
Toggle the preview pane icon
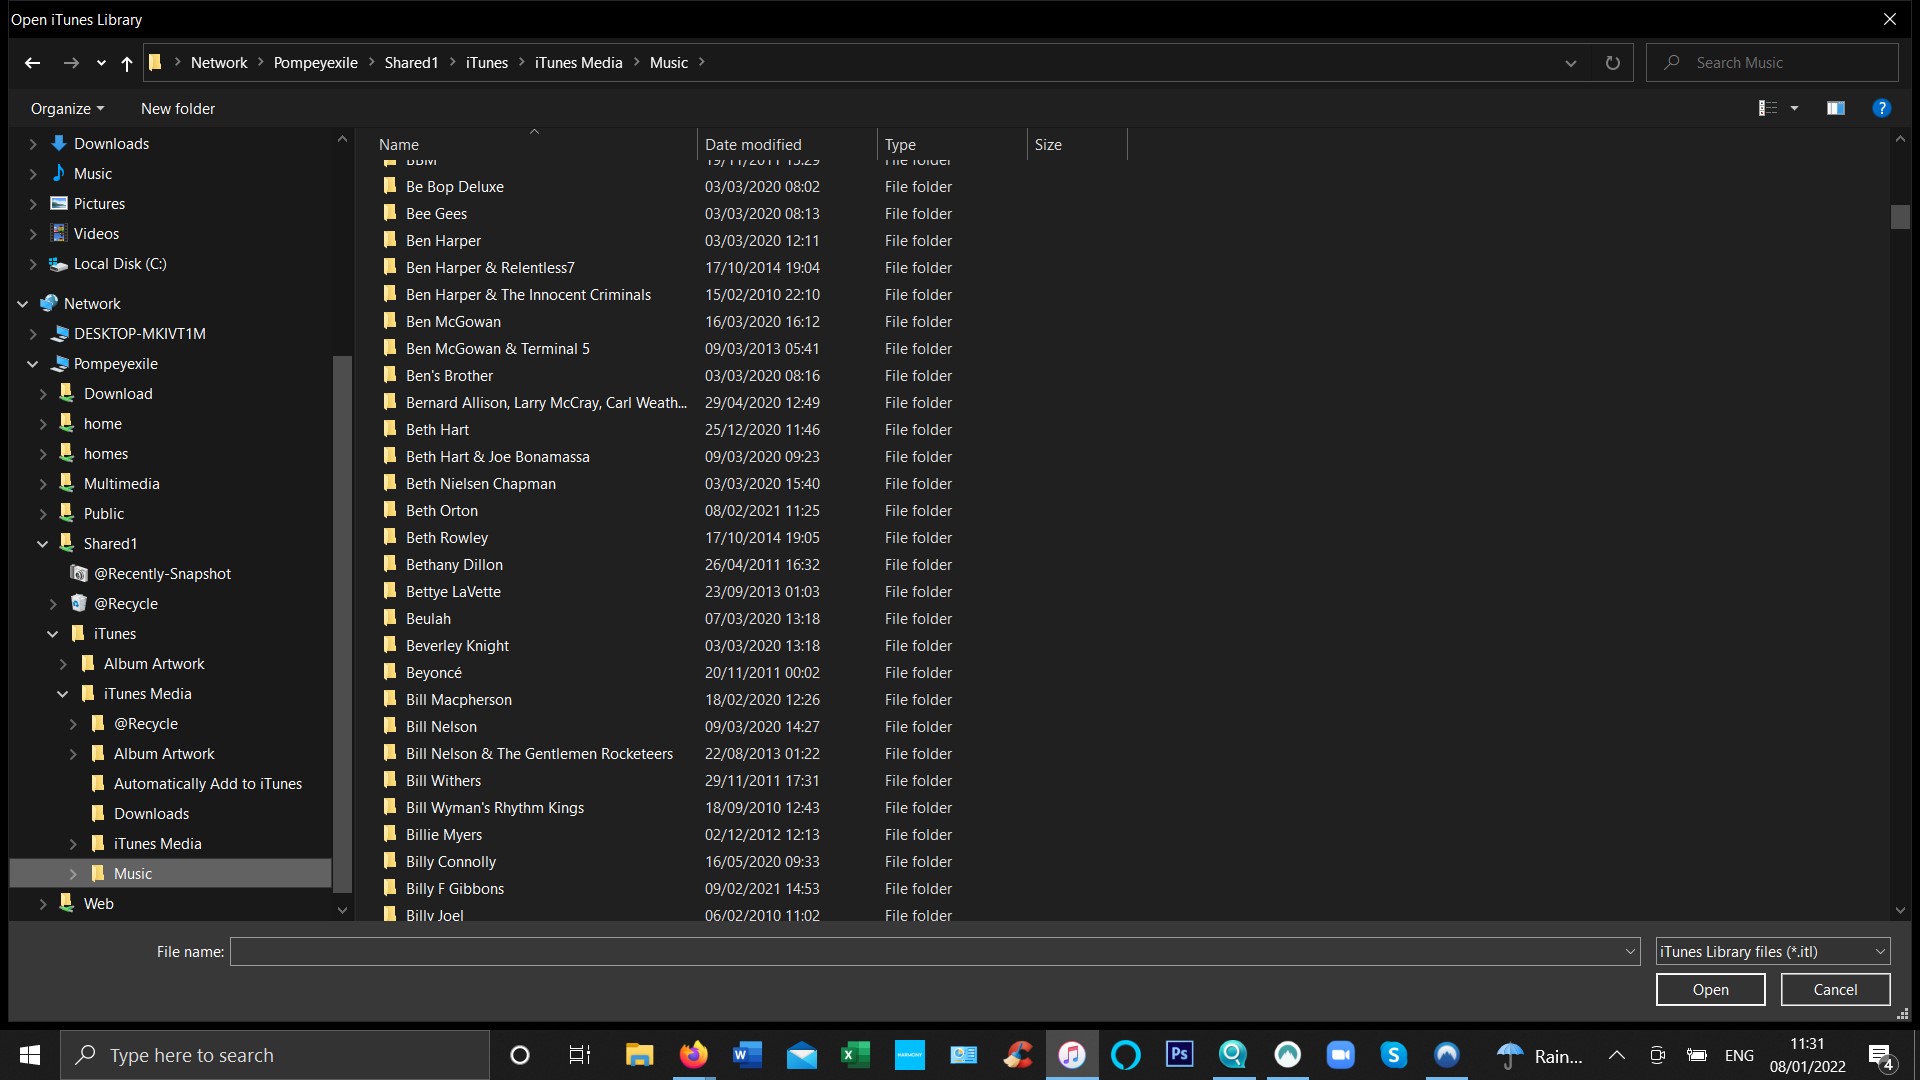pyautogui.click(x=1835, y=108)
